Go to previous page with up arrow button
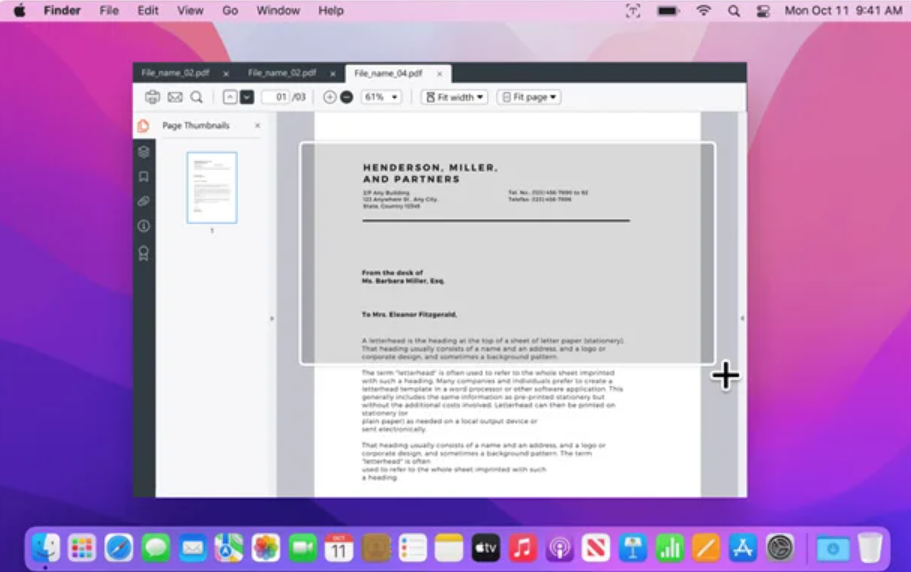 (x=230, y=97)
